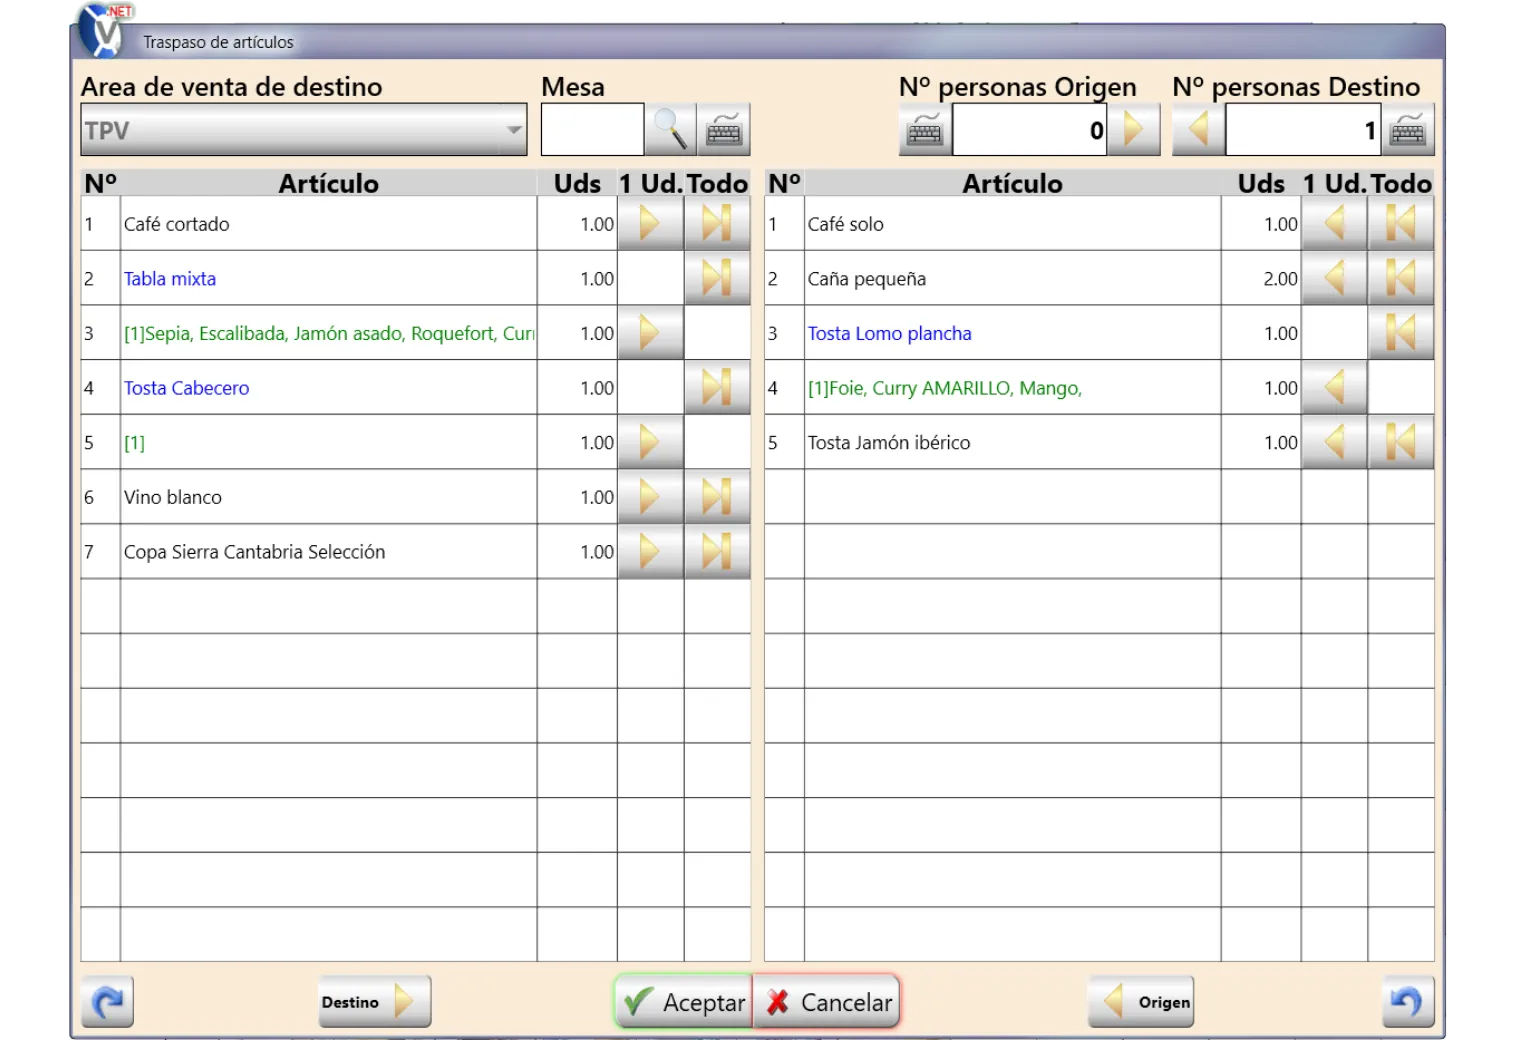Move one person from Origen to Destino
The width and height of the screenshot is (1516, 1040).
[1133, 130]
